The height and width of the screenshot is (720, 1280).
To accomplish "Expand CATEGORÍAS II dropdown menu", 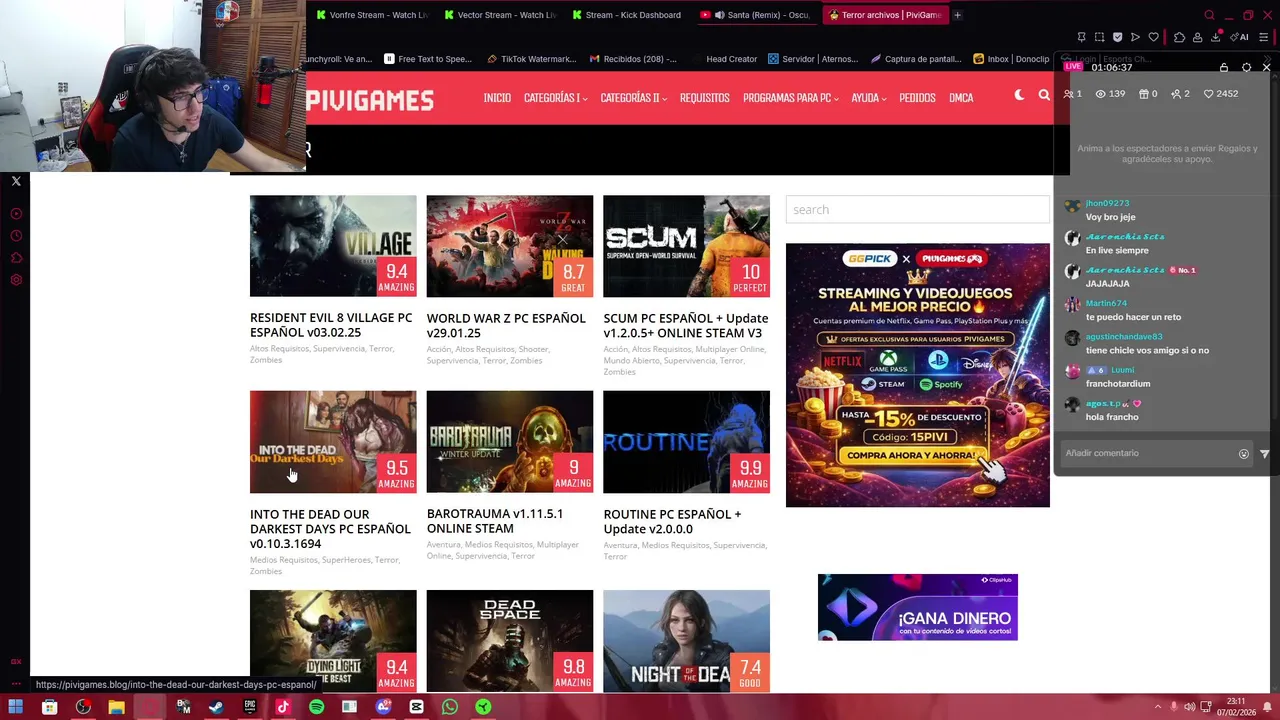I will (x=633, y=98).
